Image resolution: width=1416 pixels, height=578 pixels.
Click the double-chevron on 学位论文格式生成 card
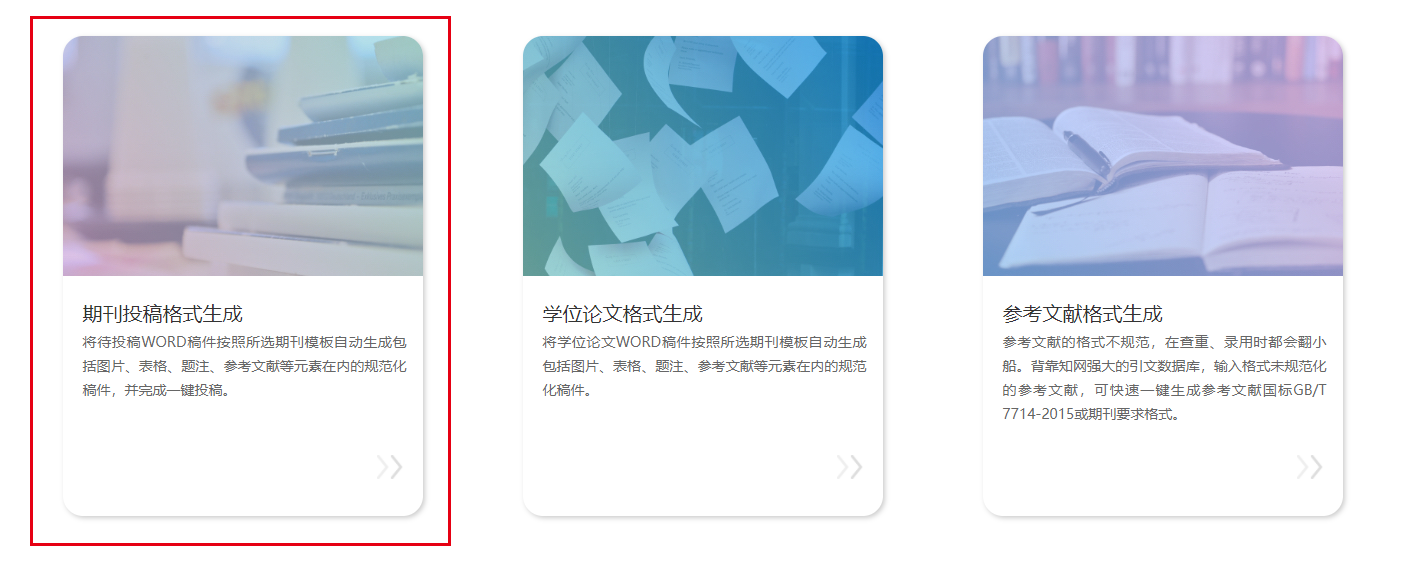[x=850, y=467]
